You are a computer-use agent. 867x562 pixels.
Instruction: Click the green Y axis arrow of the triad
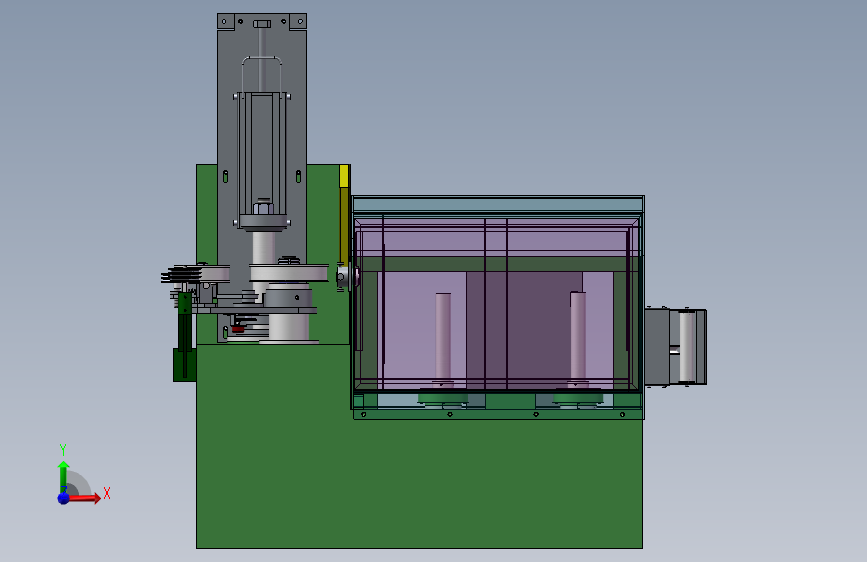point(63,476)
